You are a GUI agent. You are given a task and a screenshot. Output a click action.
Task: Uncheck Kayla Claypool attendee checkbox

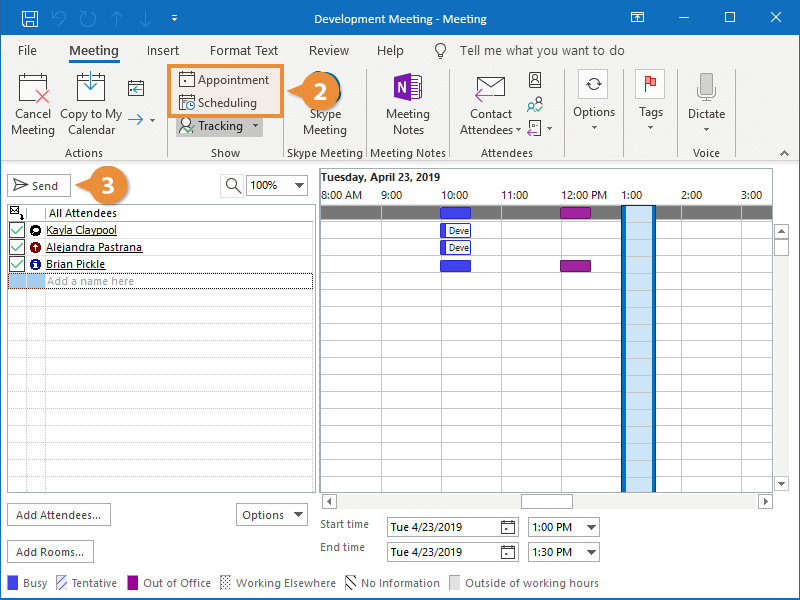coord(17,231)
